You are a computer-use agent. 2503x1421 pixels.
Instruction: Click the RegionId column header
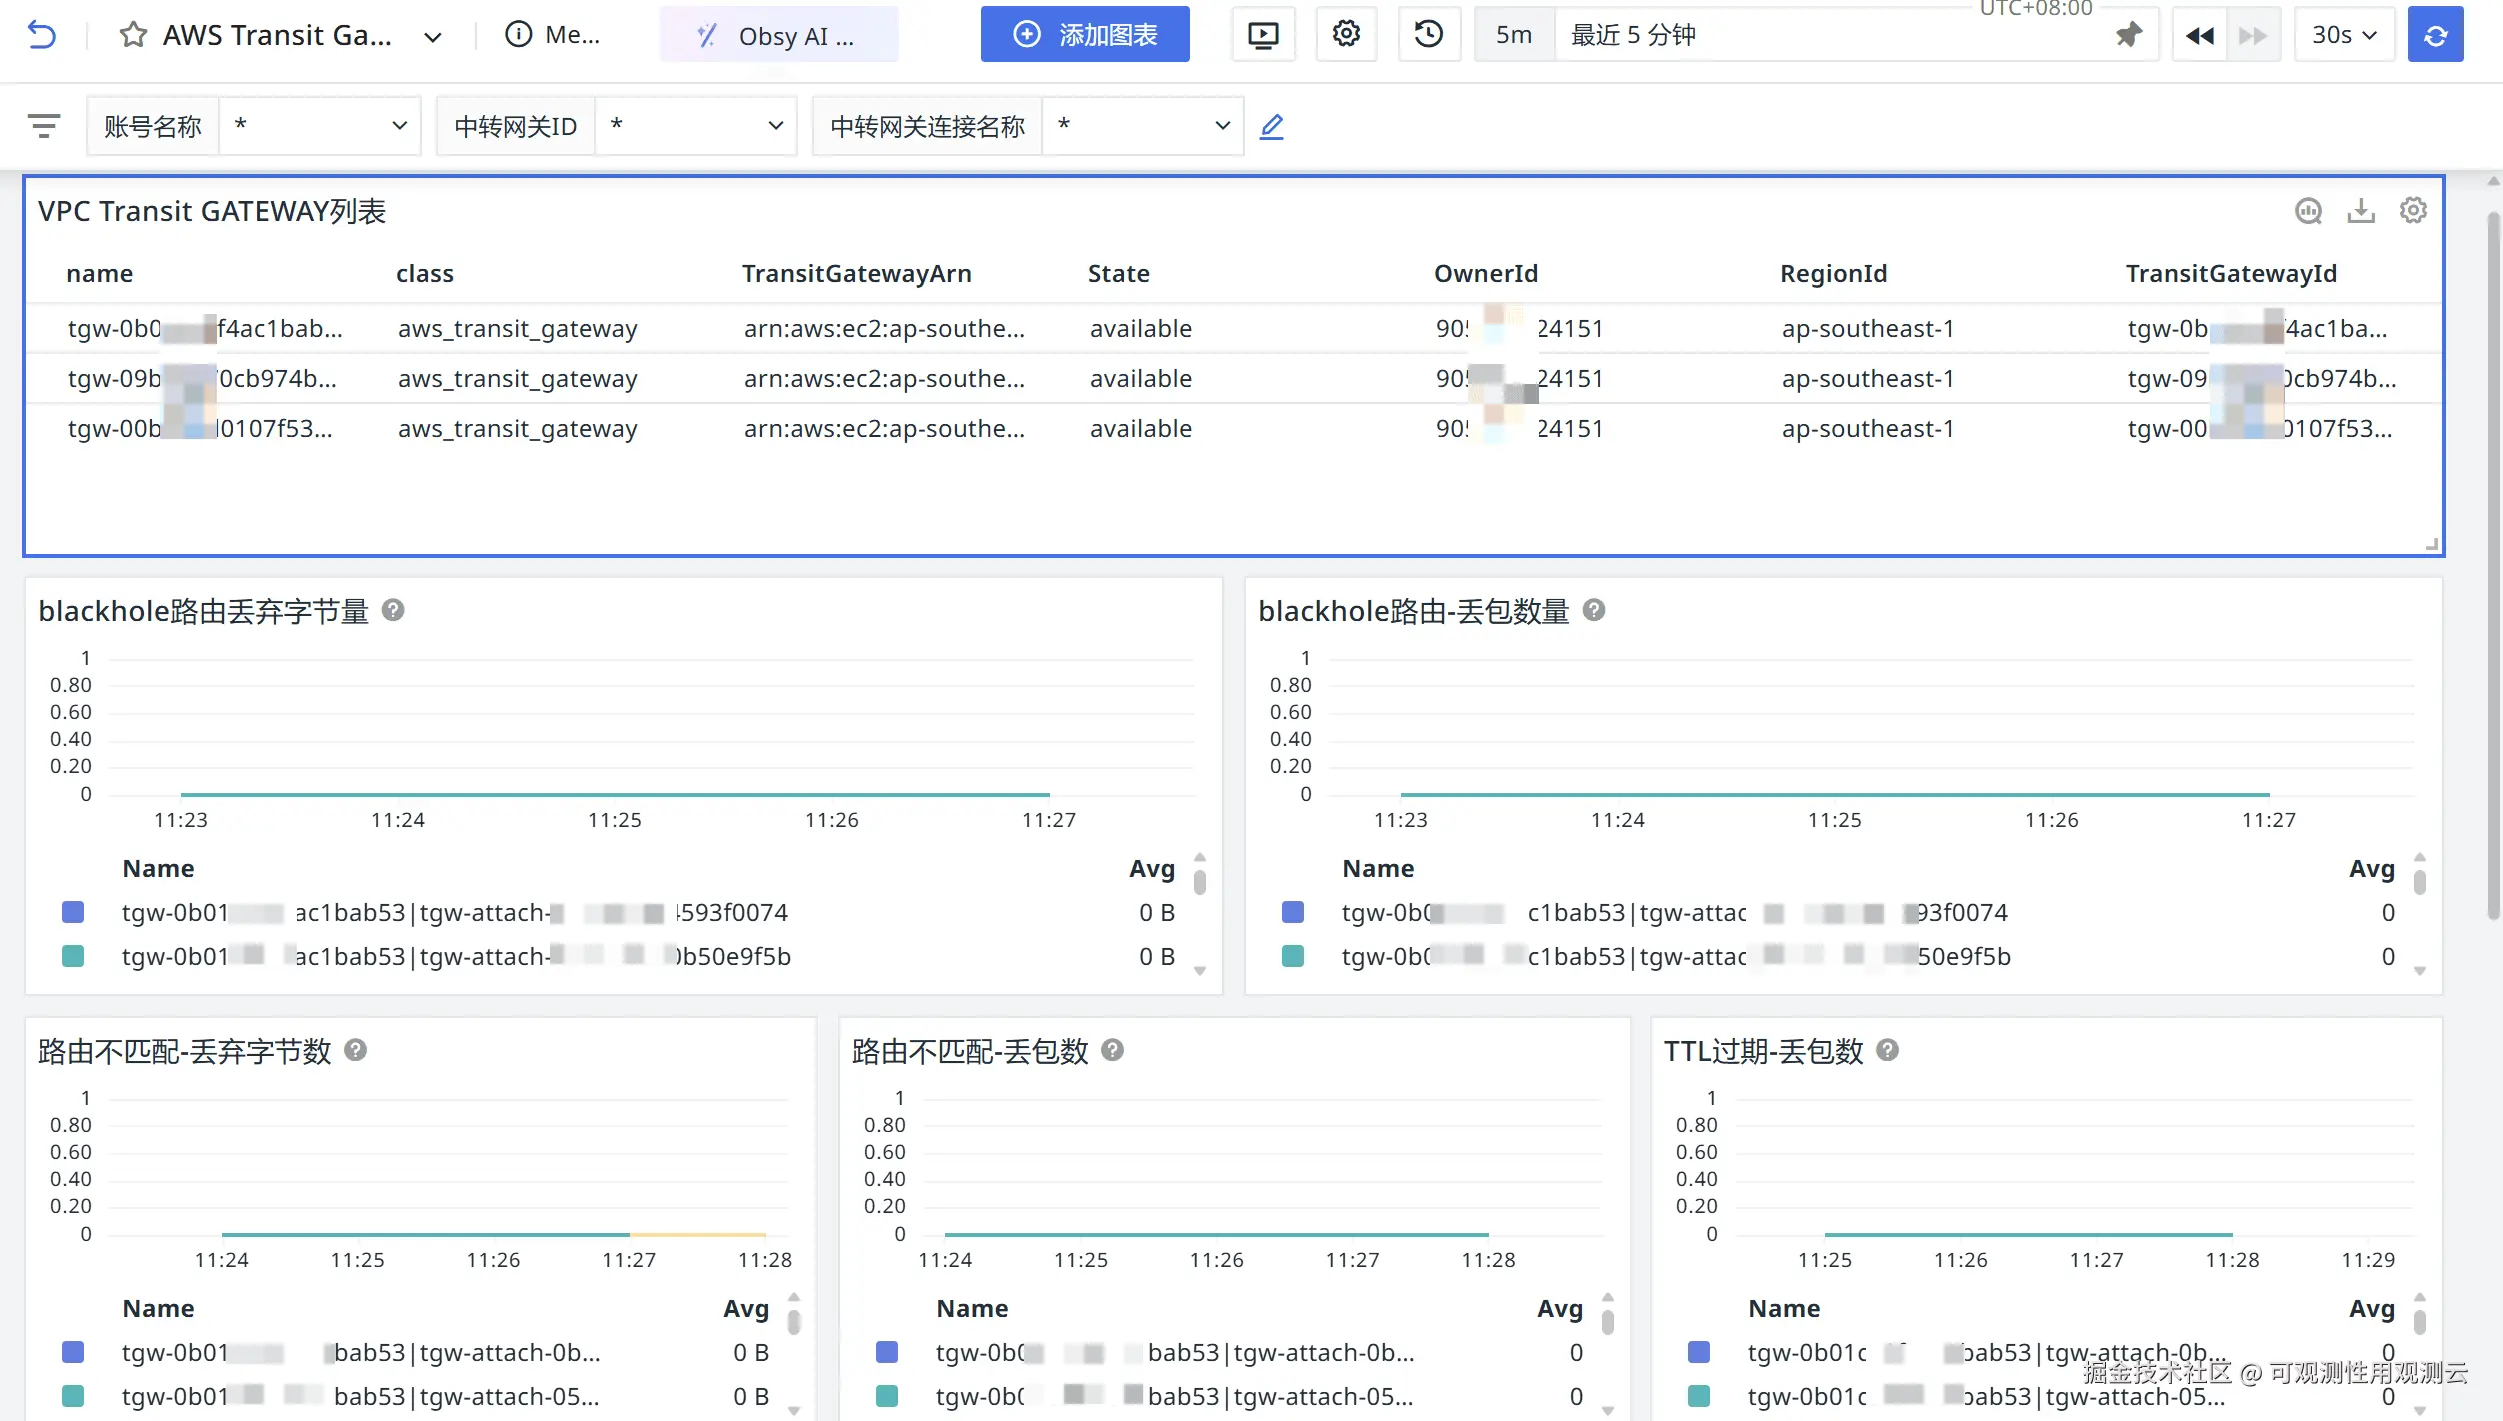pyautogui.click(x=1833, y=273)
